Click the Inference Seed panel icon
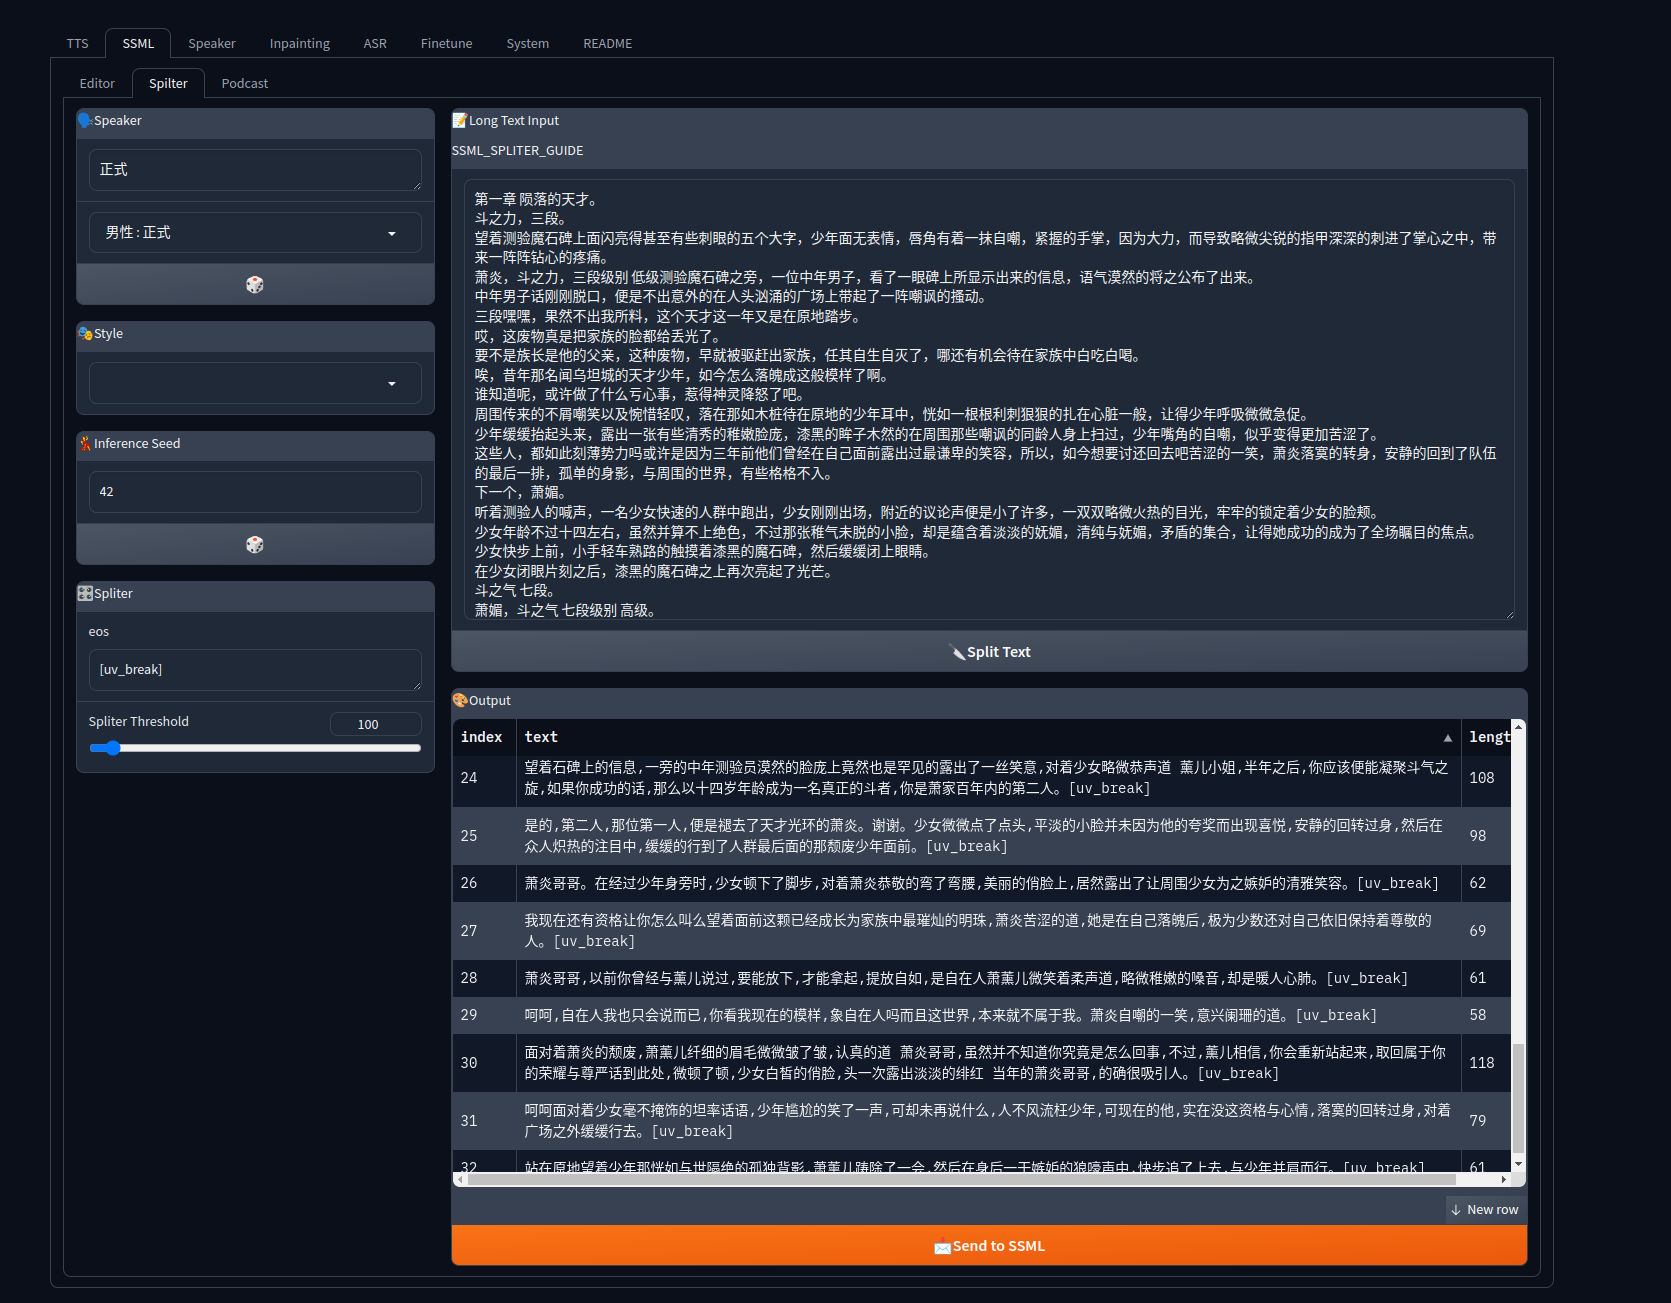Image resolution: width=1671 pixels, height=1303 pixels. (85, 443)
